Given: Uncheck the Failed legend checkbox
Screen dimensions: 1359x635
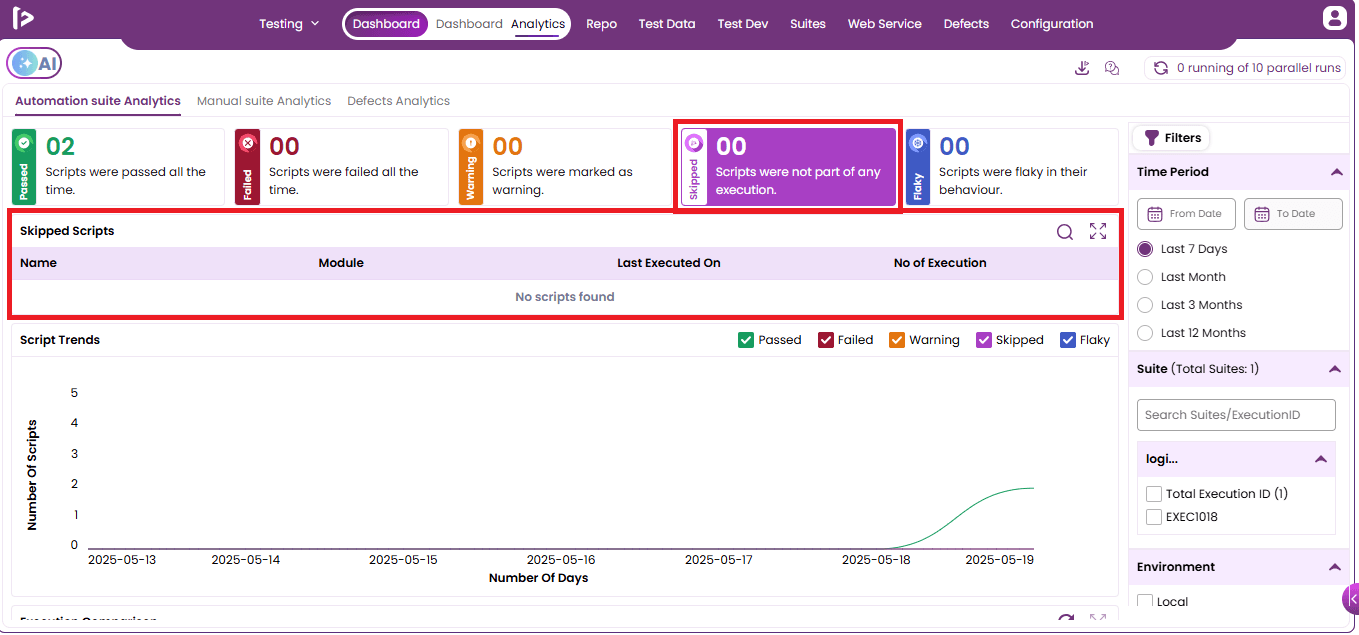Looking at the screenshot, I should 826,340.
